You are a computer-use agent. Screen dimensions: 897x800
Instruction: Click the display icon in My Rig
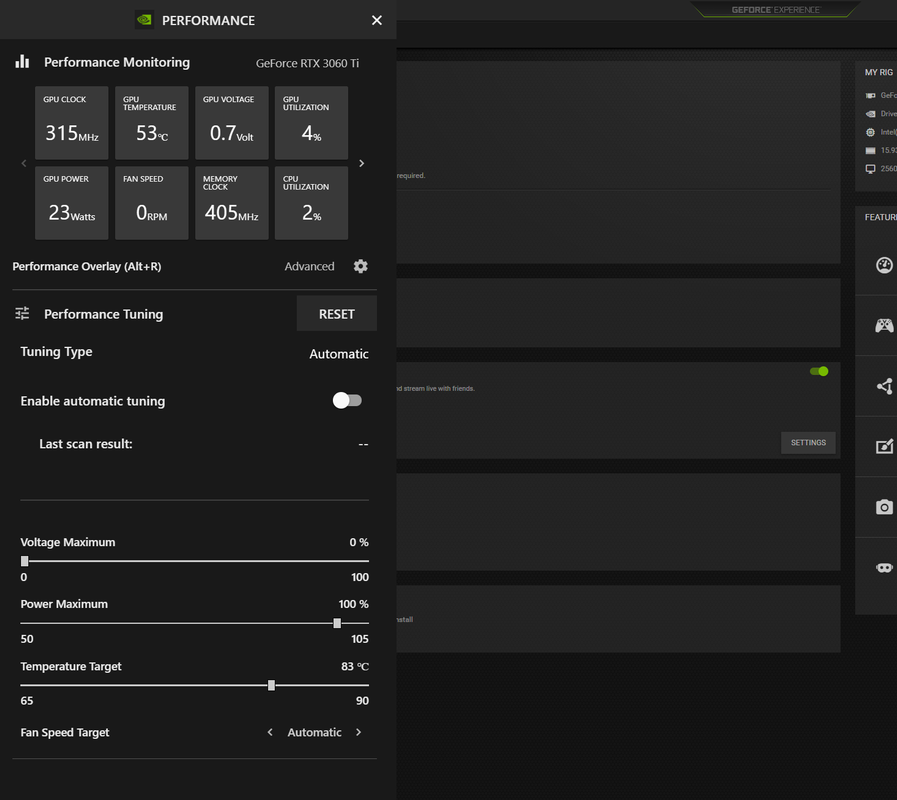pyautogui.click(x=870, y=169)
